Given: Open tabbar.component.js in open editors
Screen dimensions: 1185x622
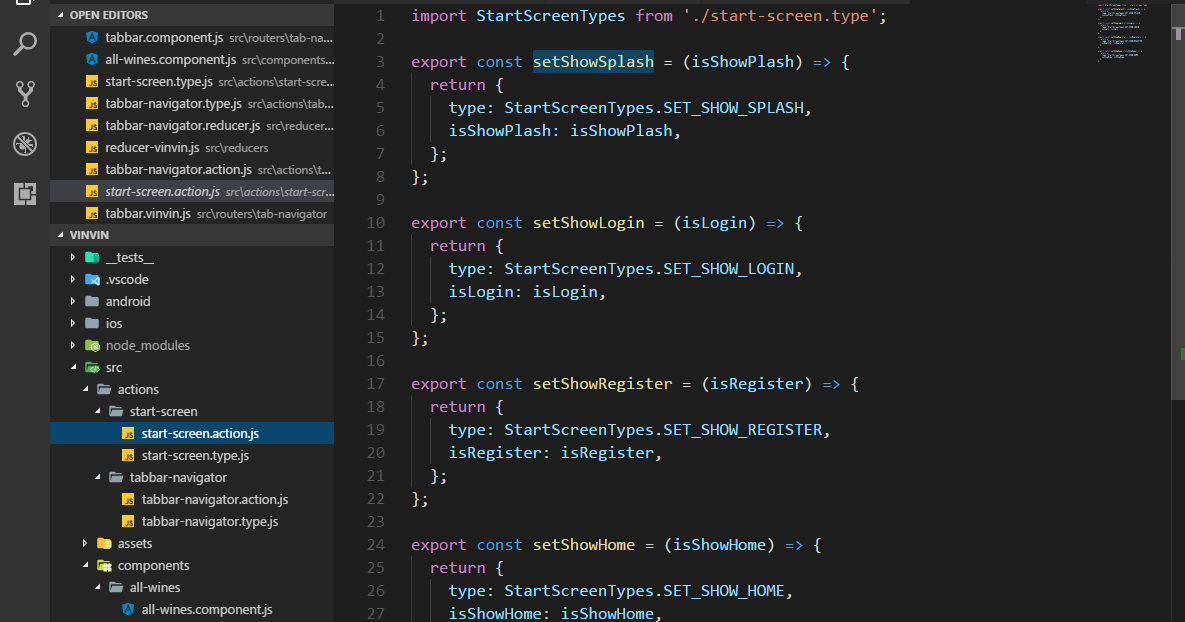Looking at the screenshot, I should click(x=192, y=37).
